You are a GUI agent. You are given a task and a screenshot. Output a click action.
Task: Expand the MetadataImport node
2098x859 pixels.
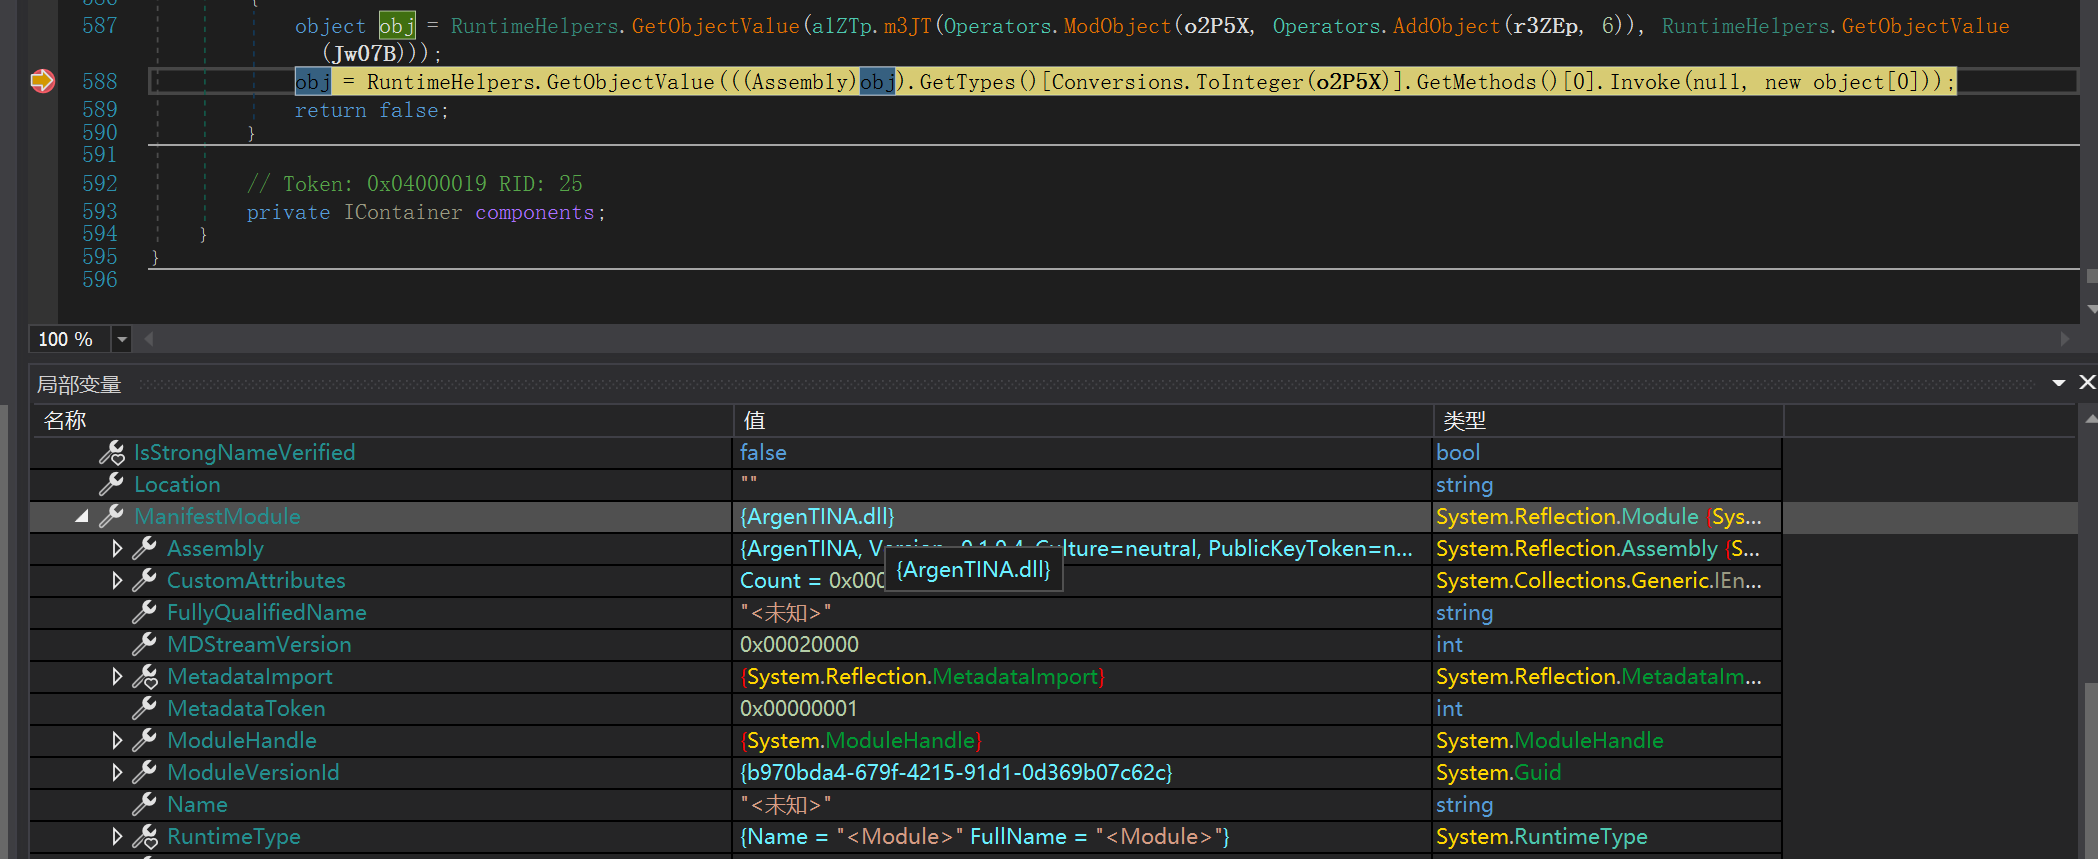pyautogui.click(x=117, y=677)
